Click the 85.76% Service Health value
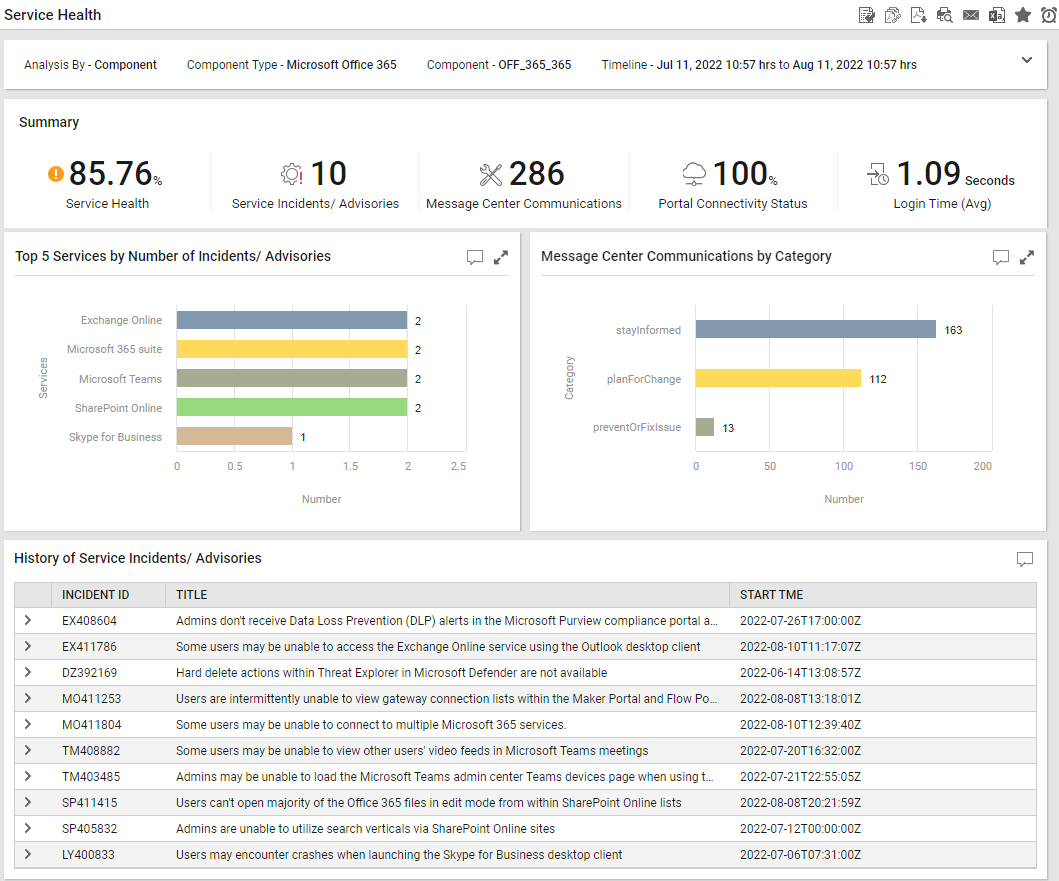The image size is (1059, 881). pyautogui.click(x=115, y=174)
